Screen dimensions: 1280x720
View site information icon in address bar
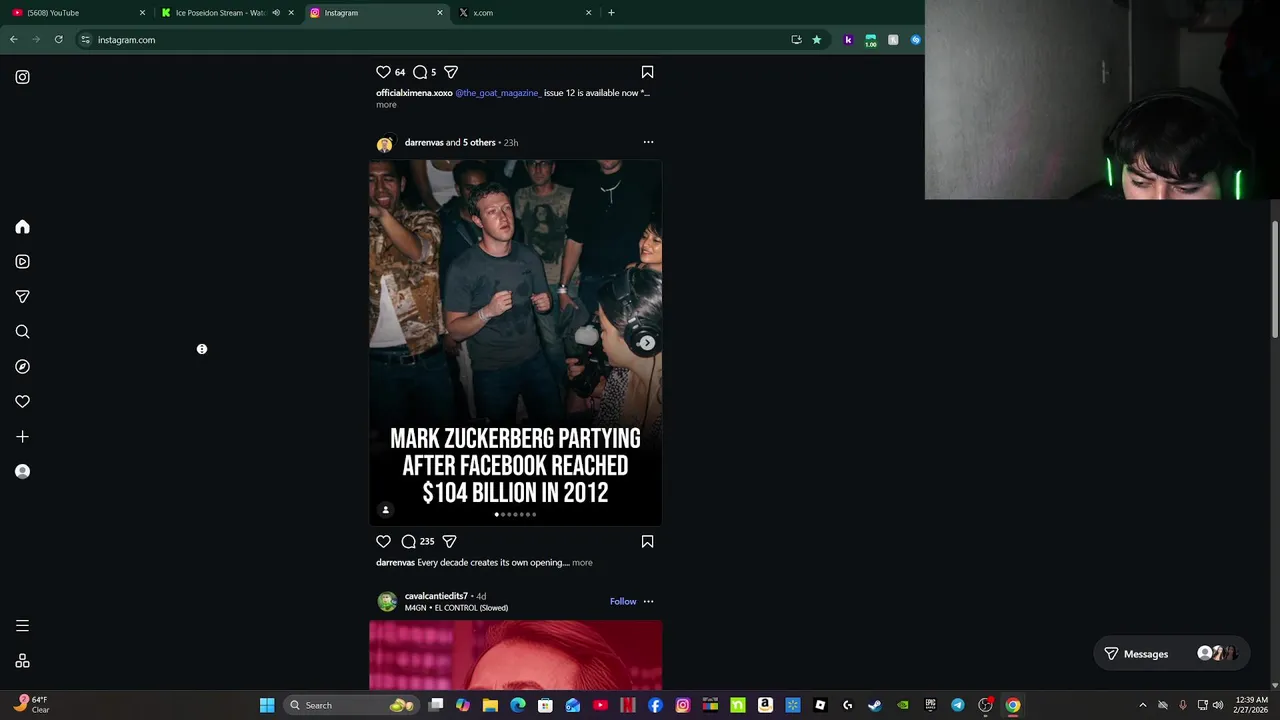[86, 40]
